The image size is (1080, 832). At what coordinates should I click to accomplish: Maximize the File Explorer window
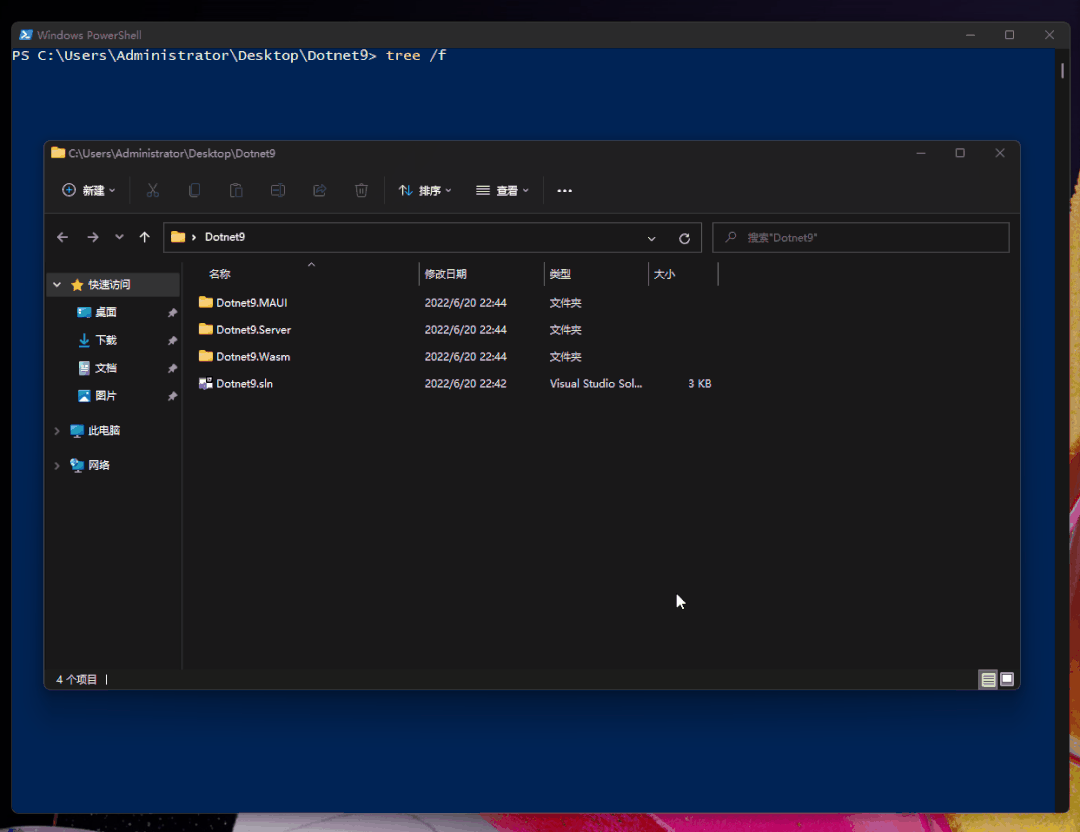[x=959, y=153]
